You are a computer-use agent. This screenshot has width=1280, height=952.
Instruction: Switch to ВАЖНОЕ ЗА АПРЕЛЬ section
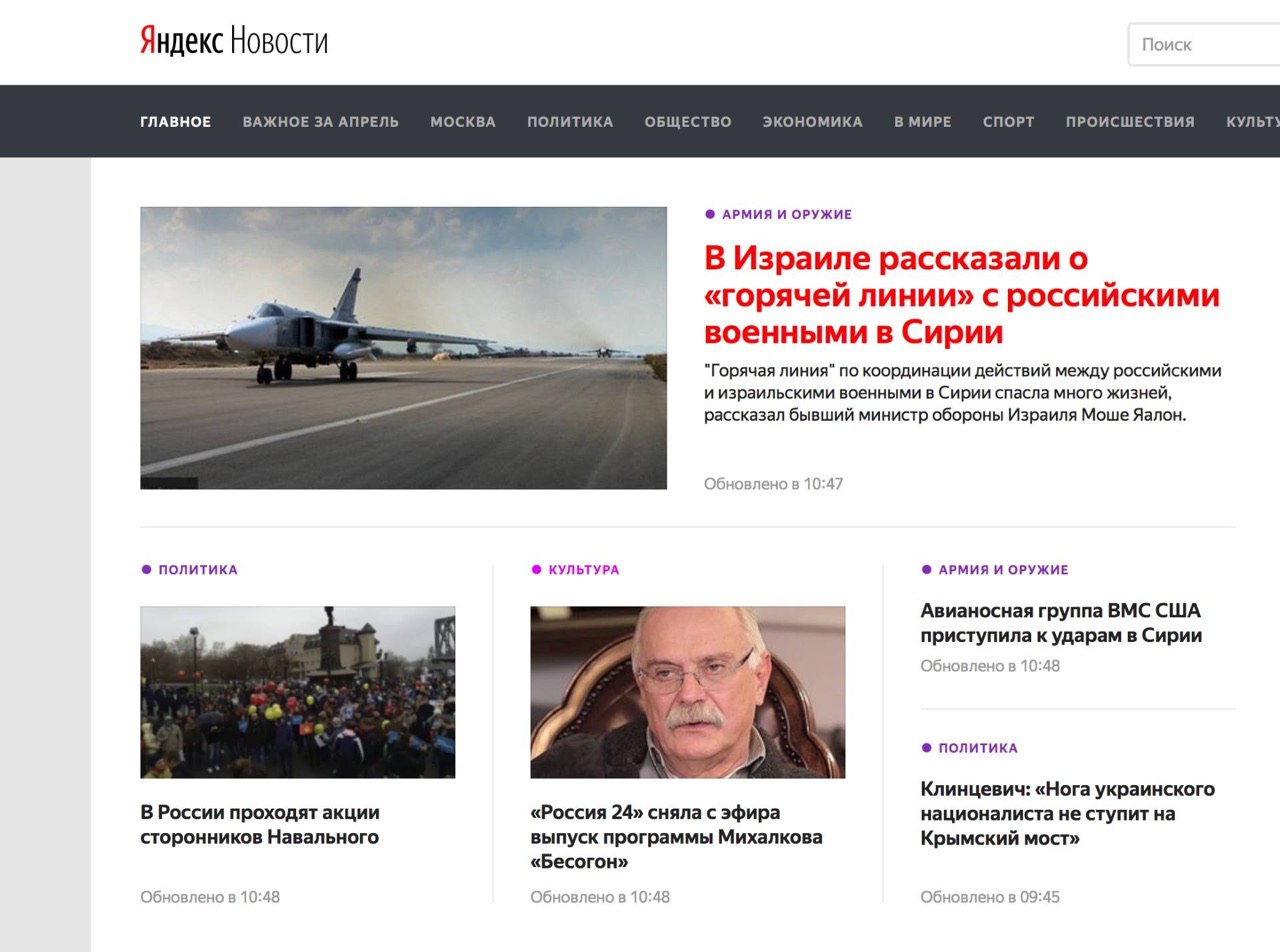321,122
